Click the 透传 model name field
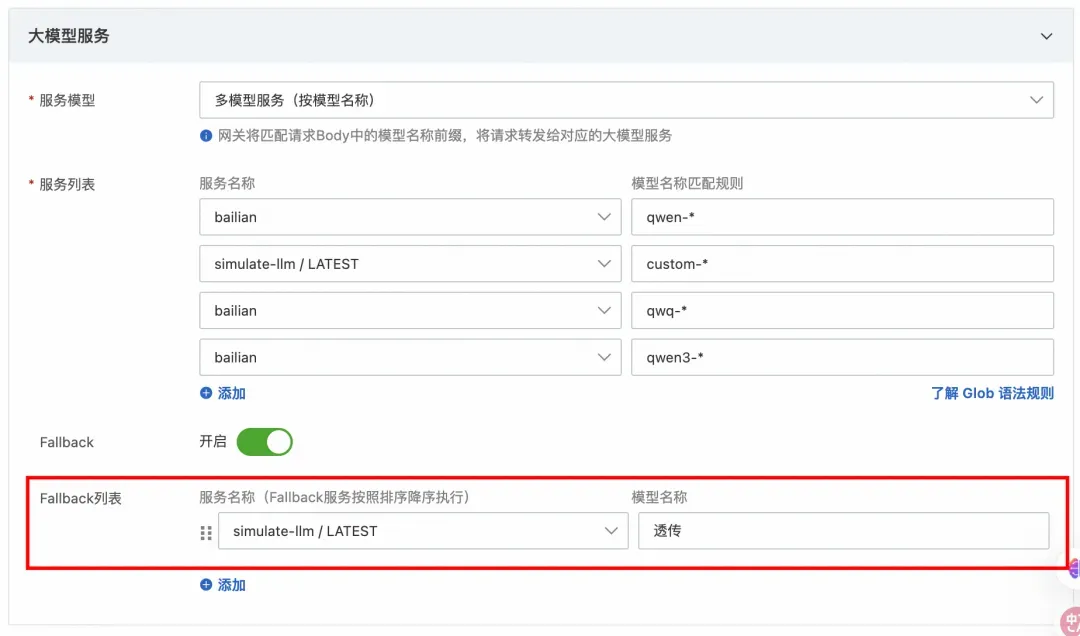 (844, 531)
